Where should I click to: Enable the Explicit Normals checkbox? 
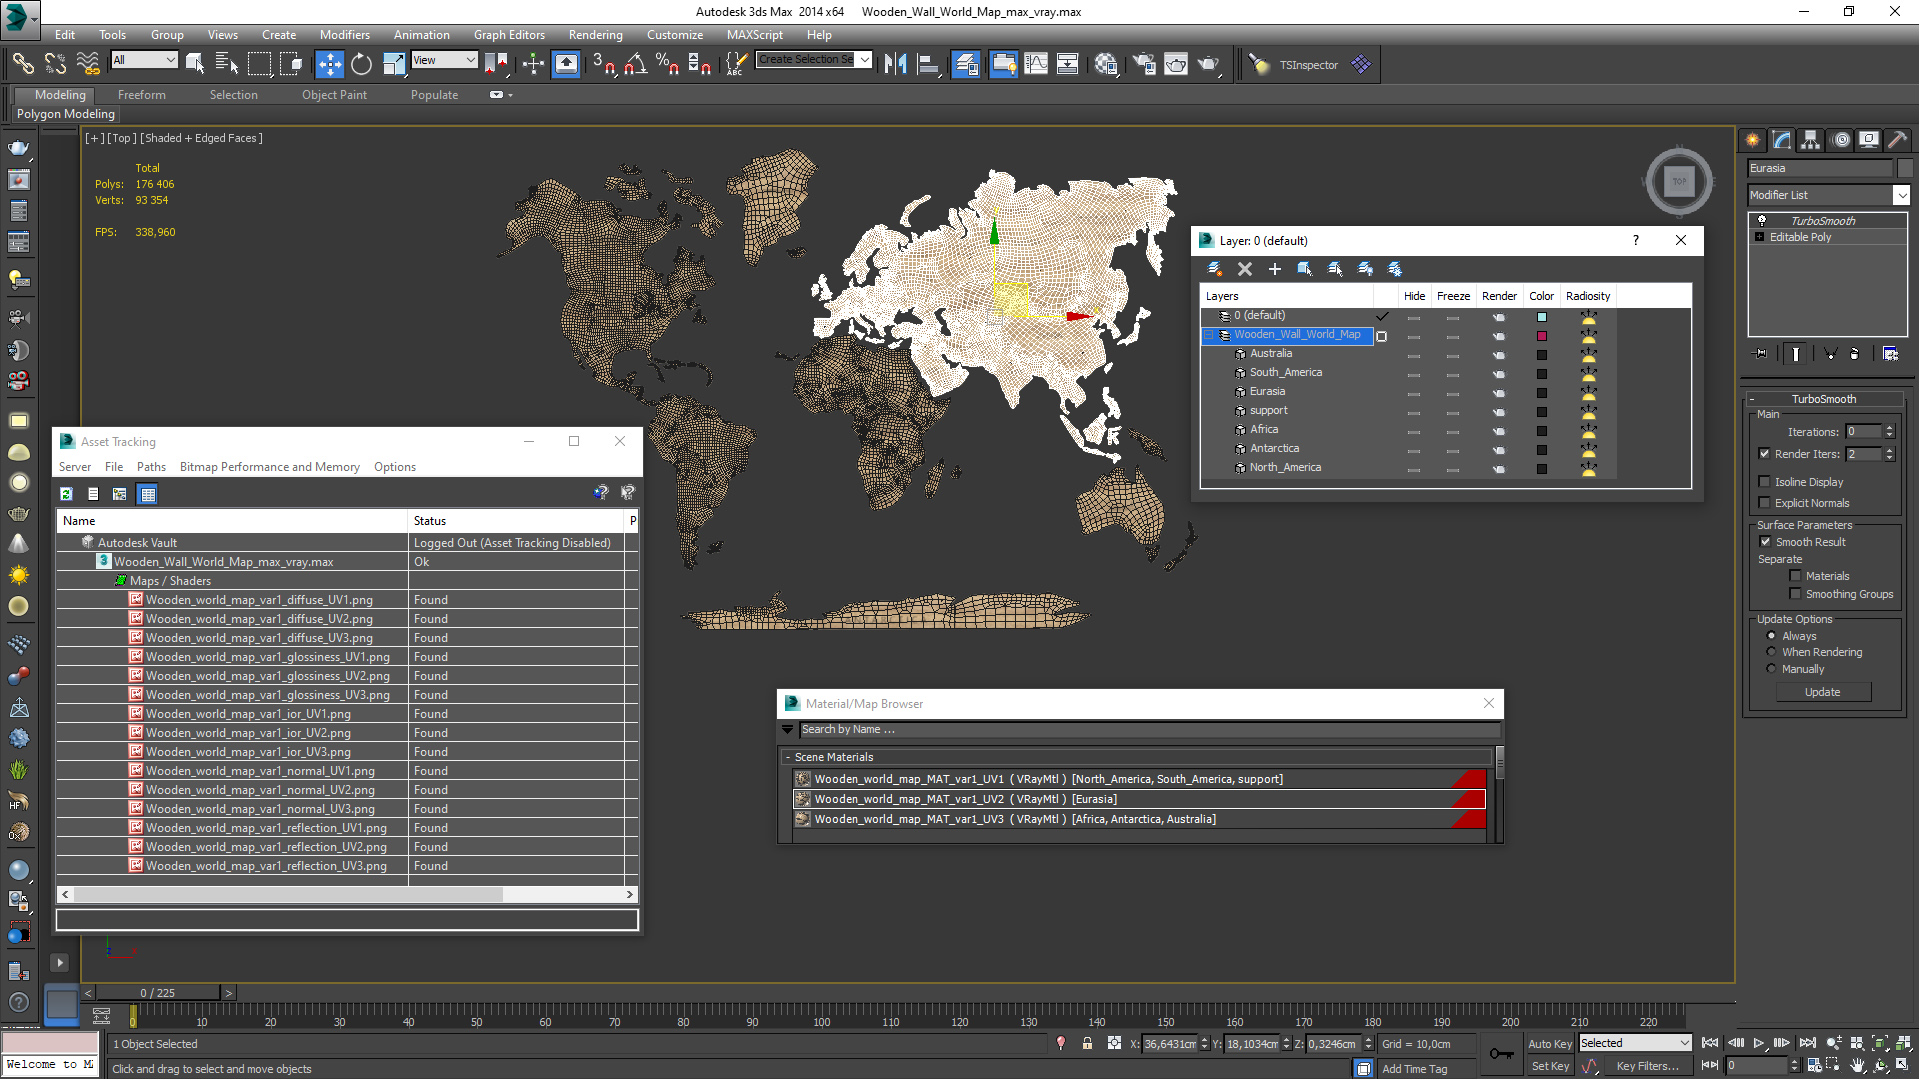[x=1765, y=503]
